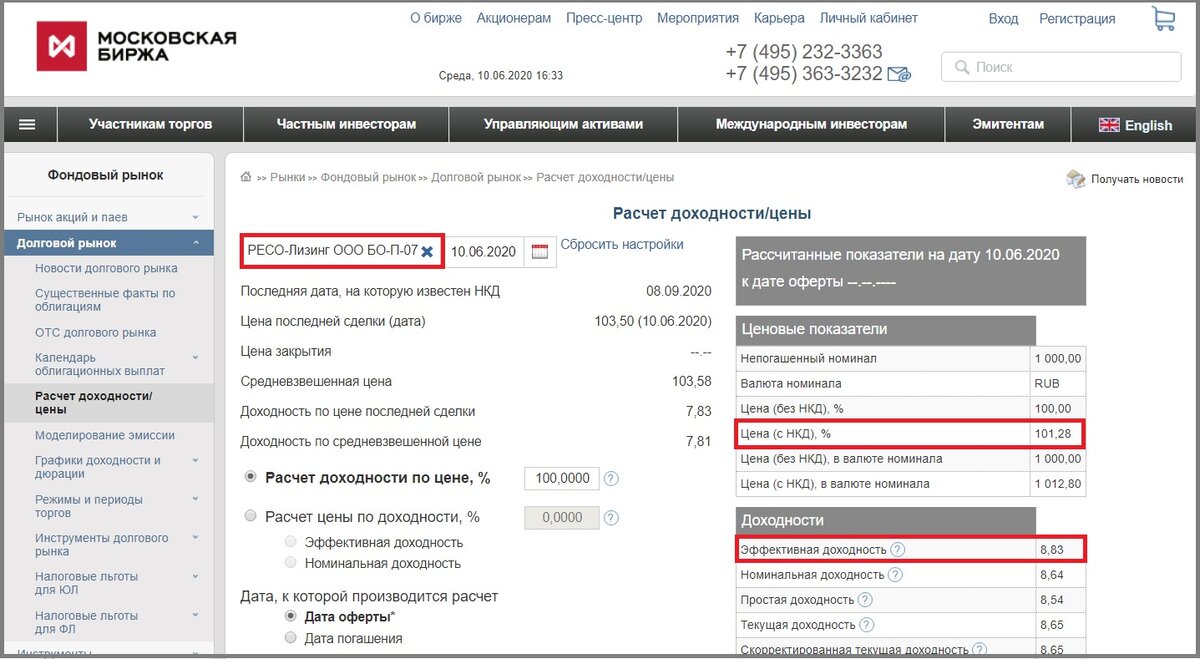Select Расчет доходности по цене radio
Image resolution: width=1200 pixels, height=659 pixels.
tap(251, 478)
